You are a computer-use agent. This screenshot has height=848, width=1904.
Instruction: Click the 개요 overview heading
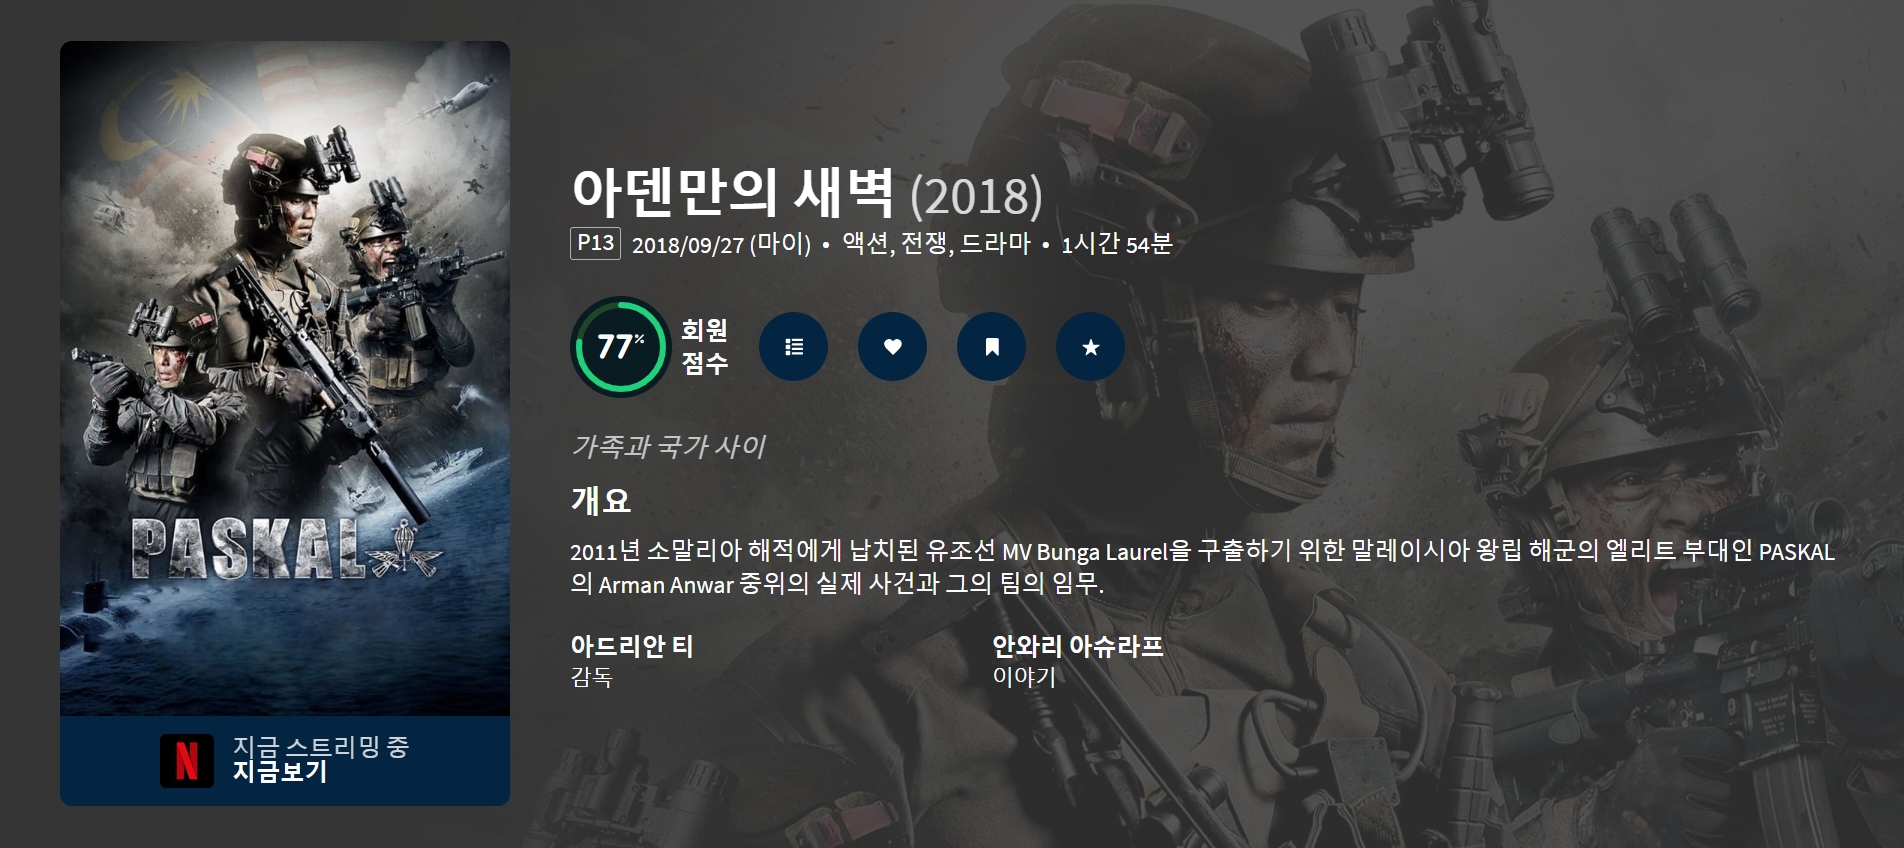(600, 500)
